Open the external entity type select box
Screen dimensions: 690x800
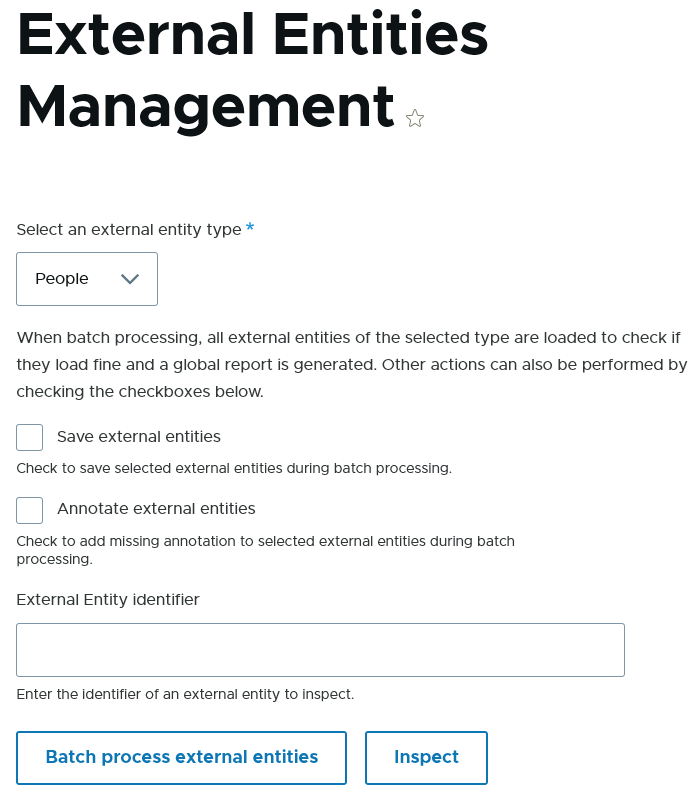[87, 279]
